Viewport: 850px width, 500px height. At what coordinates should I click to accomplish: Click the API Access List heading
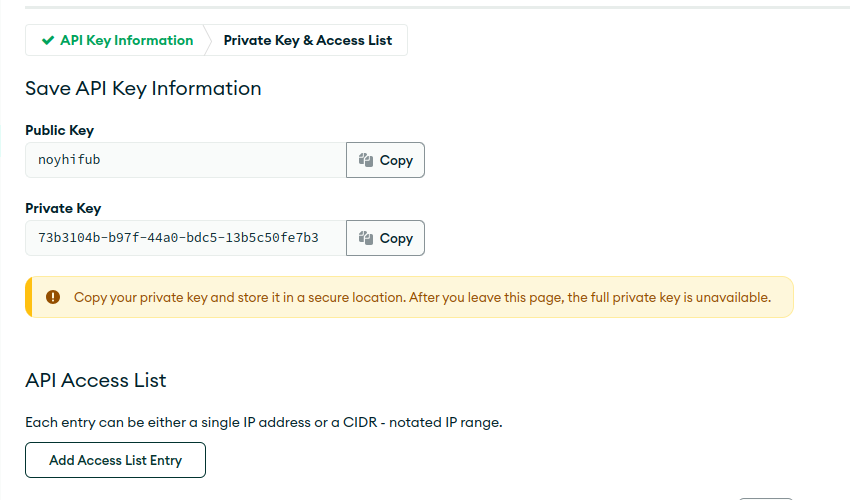(x=95, y=380)
